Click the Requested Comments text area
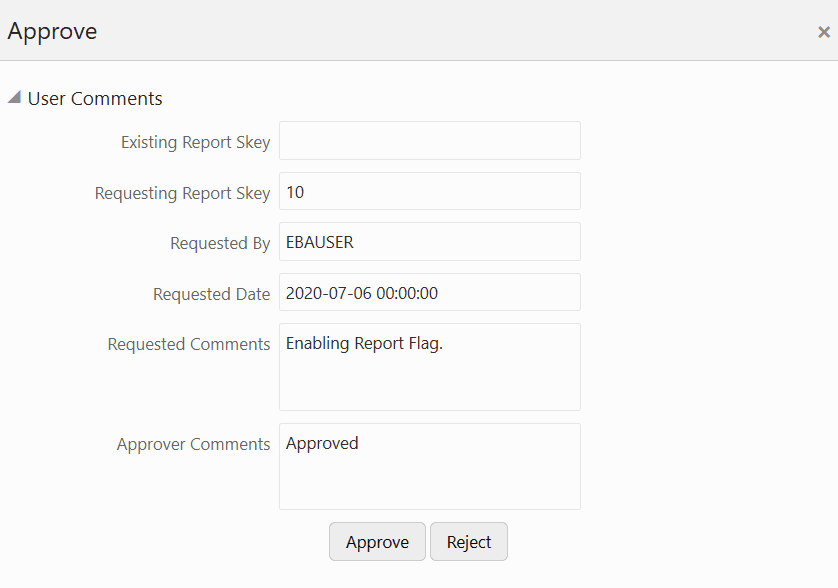 pyautogui.click(x=429, y=366)
